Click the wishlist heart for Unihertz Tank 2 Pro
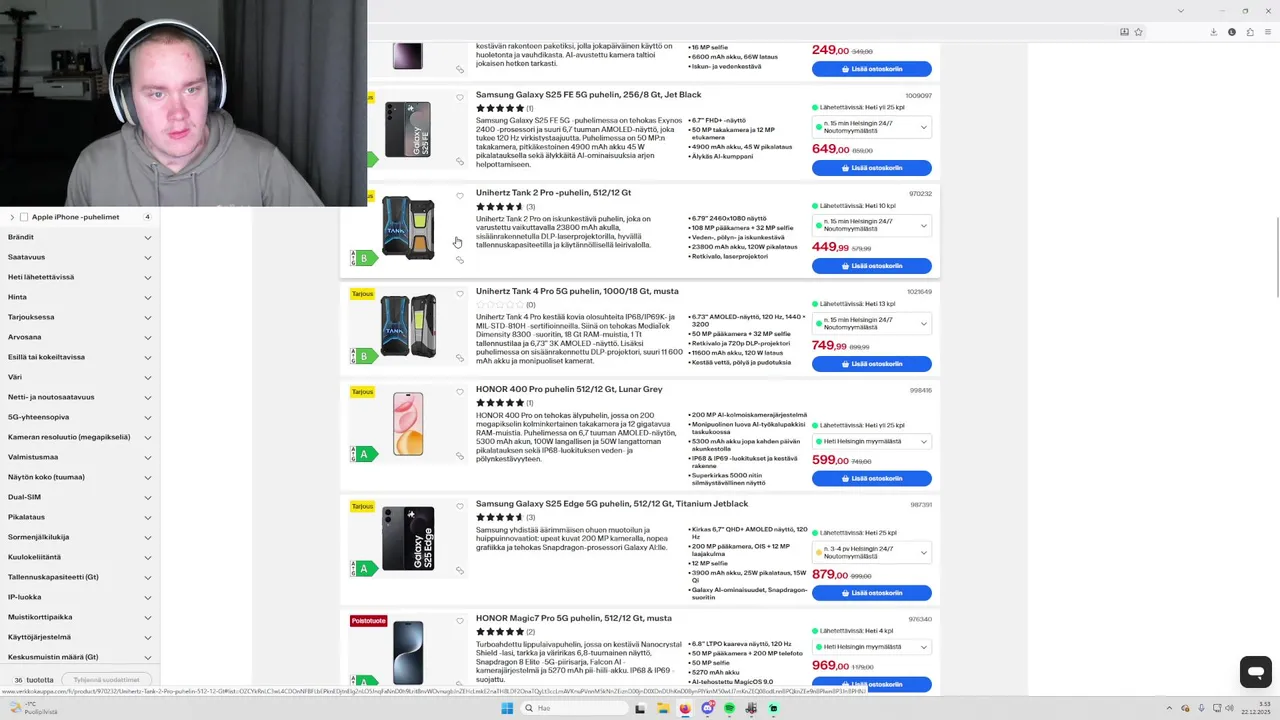 tap(460, 196)
